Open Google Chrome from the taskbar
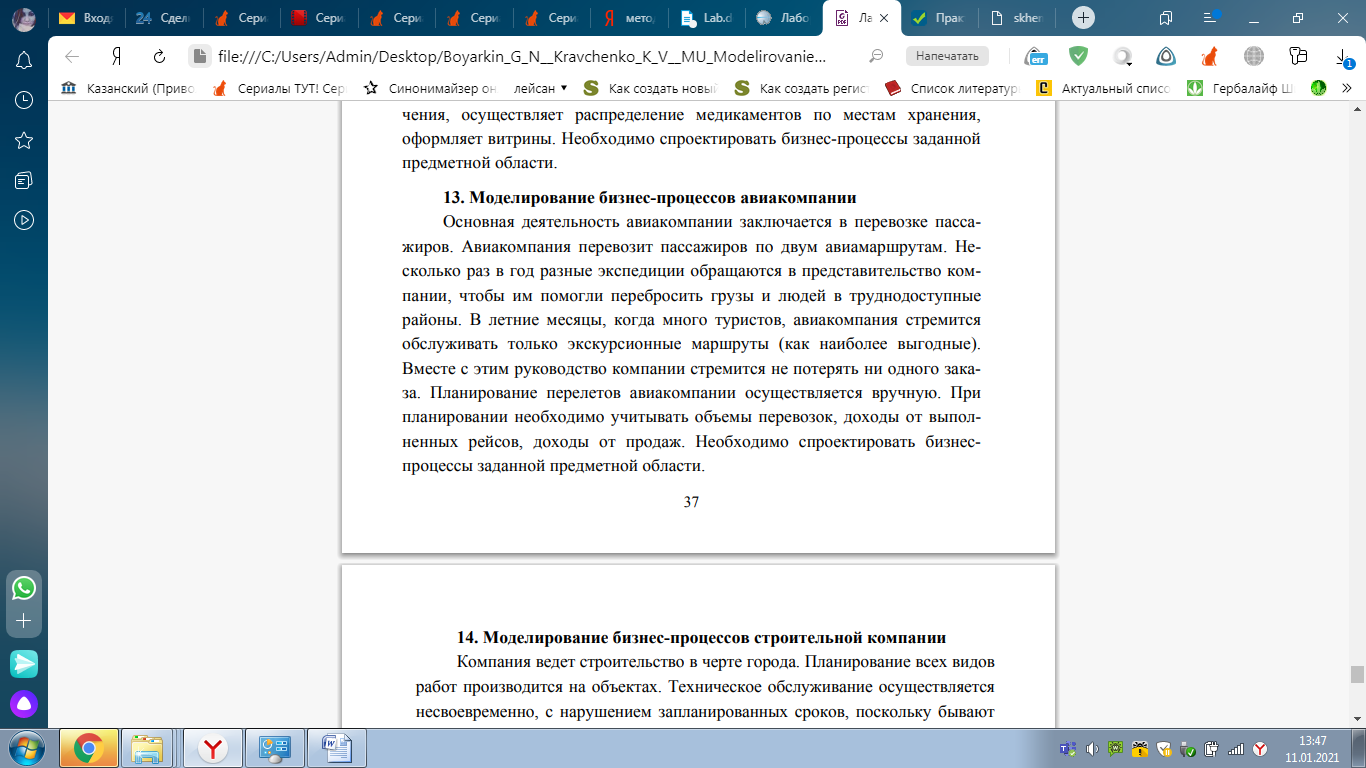Screen dimensions: 1366x768 (89, 748)
